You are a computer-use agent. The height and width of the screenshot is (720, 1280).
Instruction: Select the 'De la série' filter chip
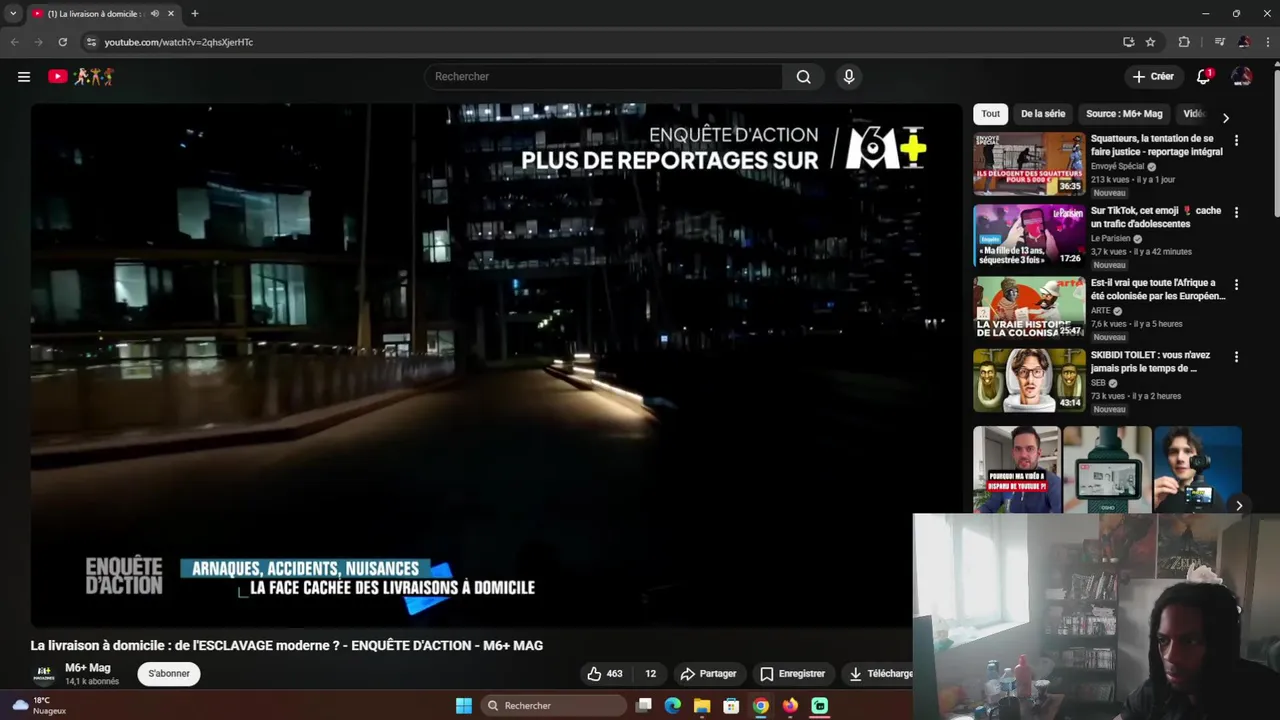pyautogui.click(x=1043, y=114)
